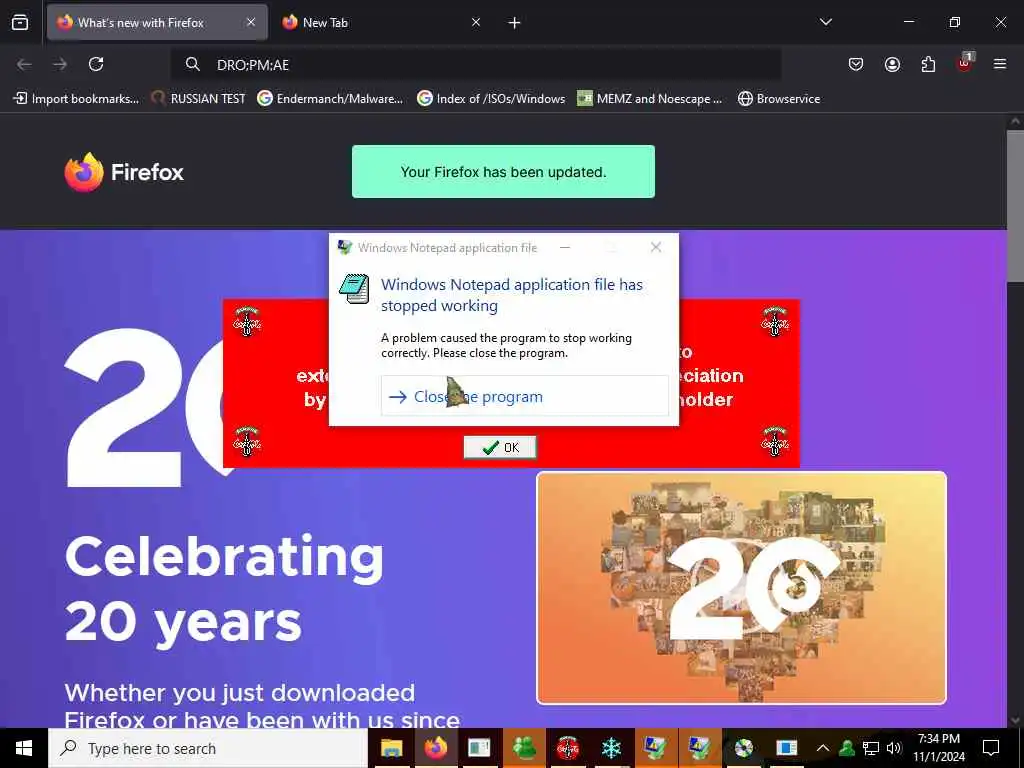Open the Windows Start menu
Viewport: 1024px width, 768px height.
click(24, 748)
